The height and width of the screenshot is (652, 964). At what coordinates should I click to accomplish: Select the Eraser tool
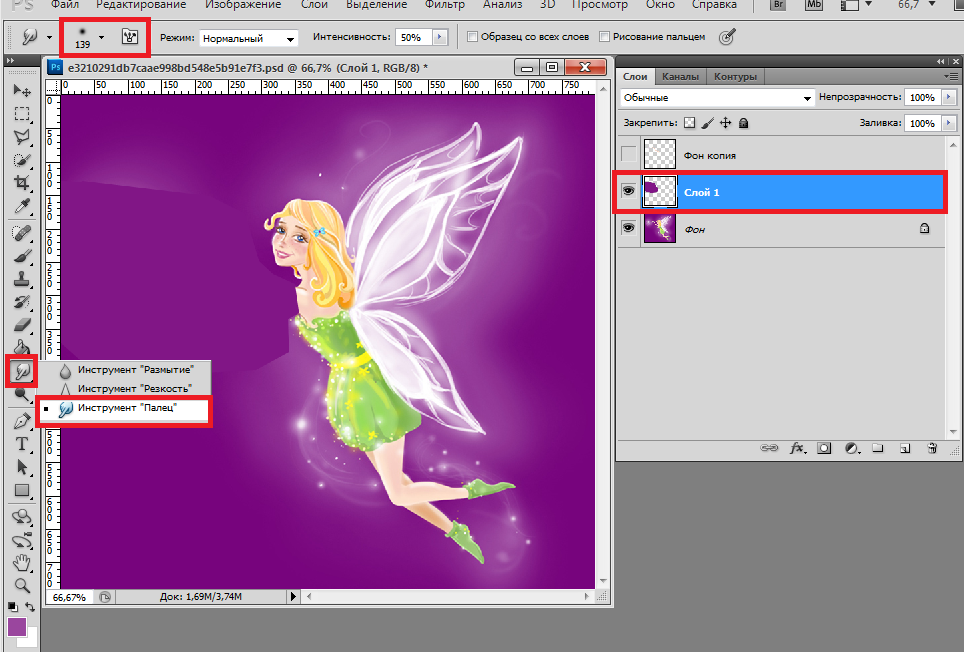tap(21, 325)
